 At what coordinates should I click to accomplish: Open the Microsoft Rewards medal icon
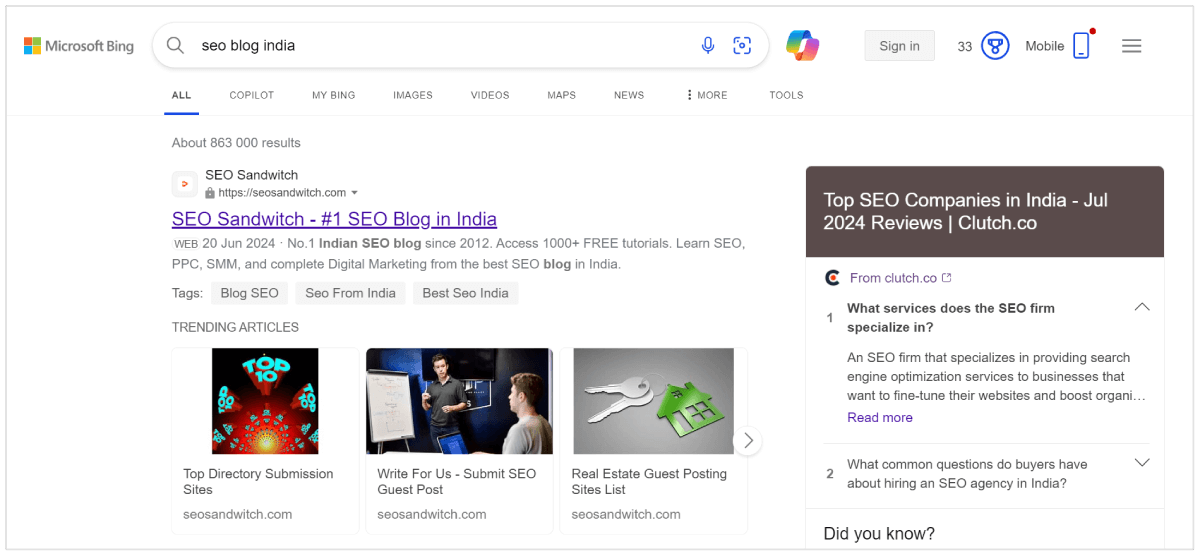pos(994,46)
